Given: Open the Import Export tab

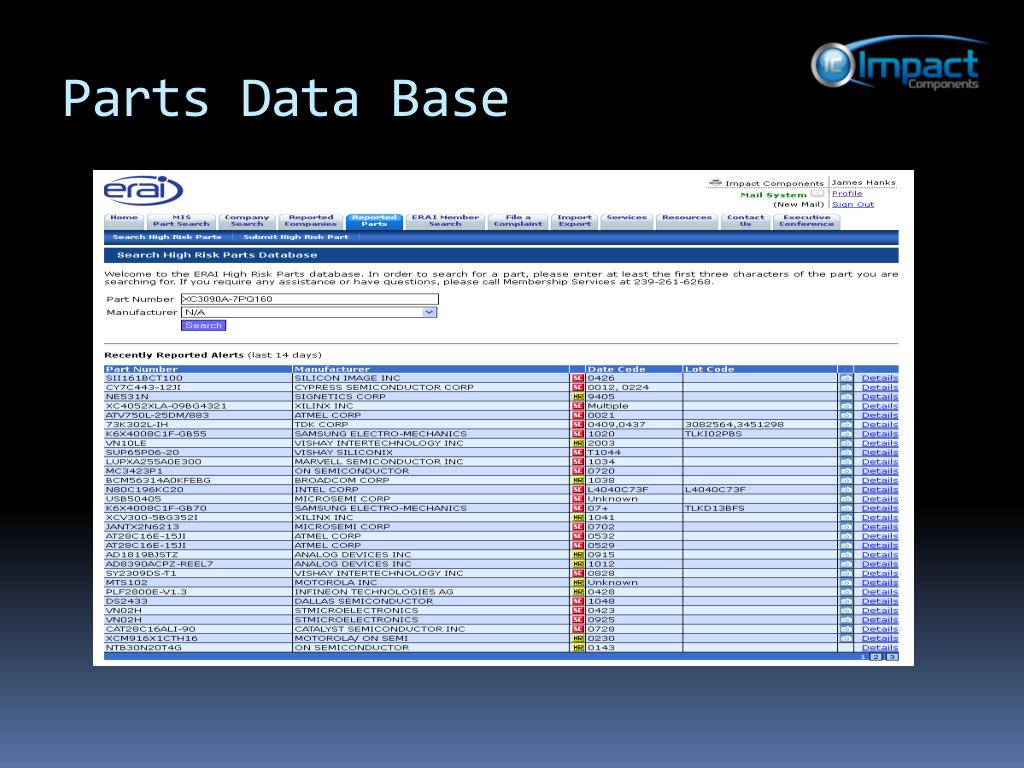Looking at the screenshot, I should click(575, 221).
